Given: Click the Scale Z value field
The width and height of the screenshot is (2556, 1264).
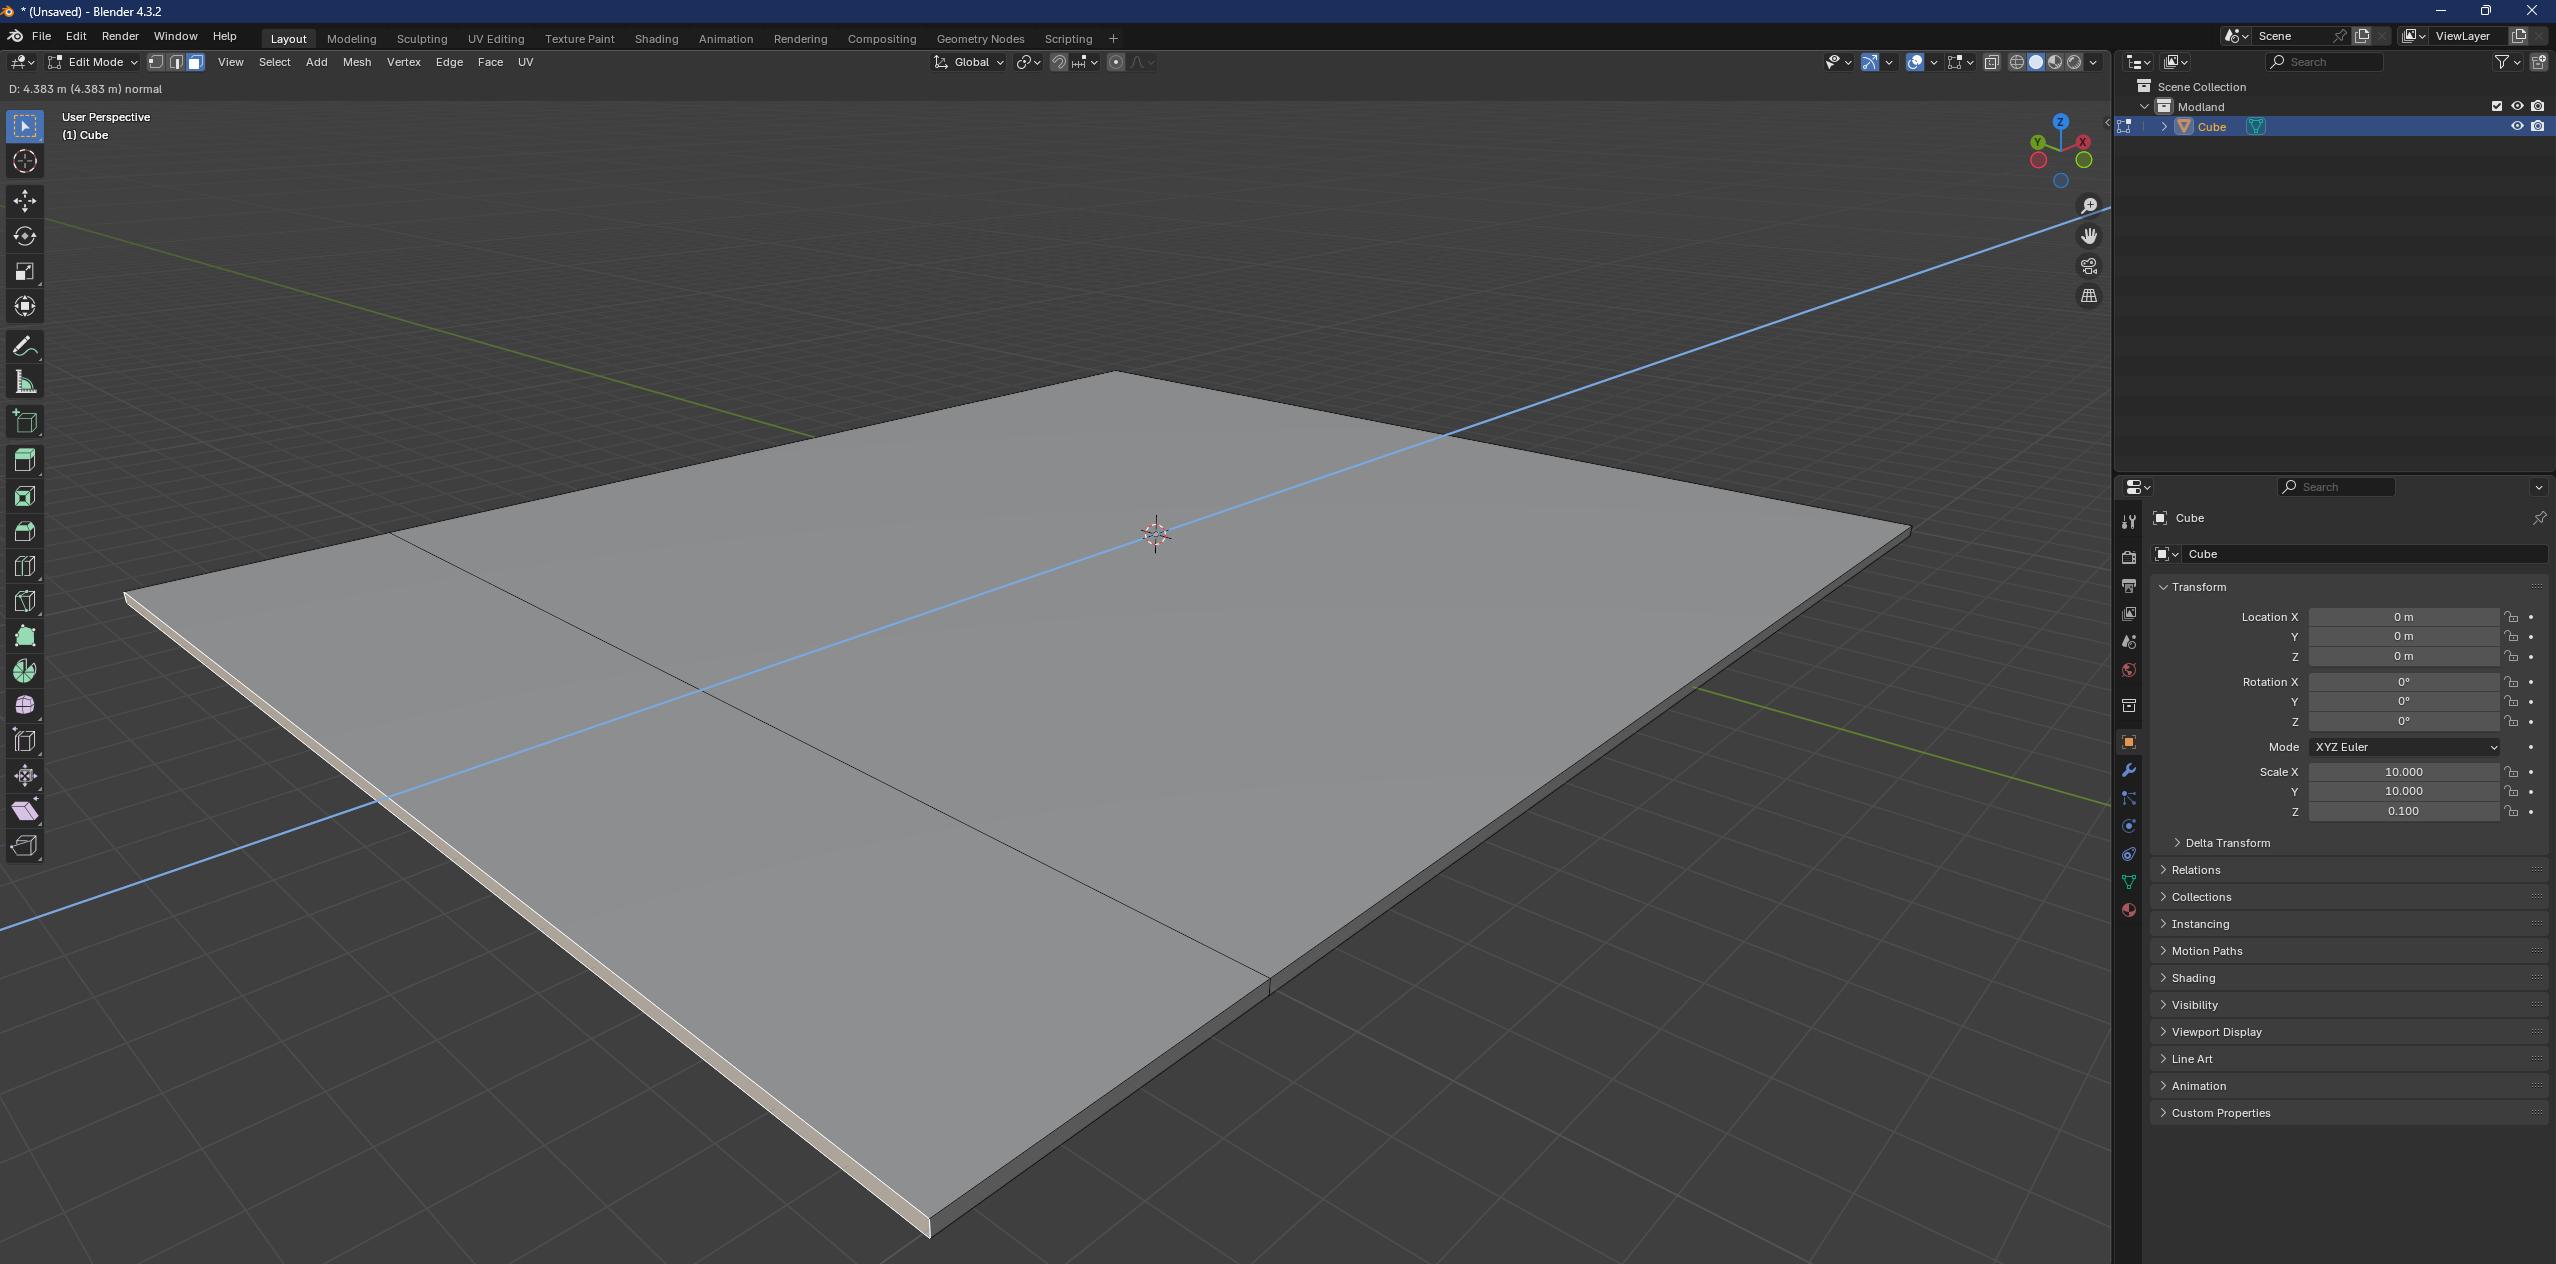Looking at the screenshot, I should point(2403,811).
